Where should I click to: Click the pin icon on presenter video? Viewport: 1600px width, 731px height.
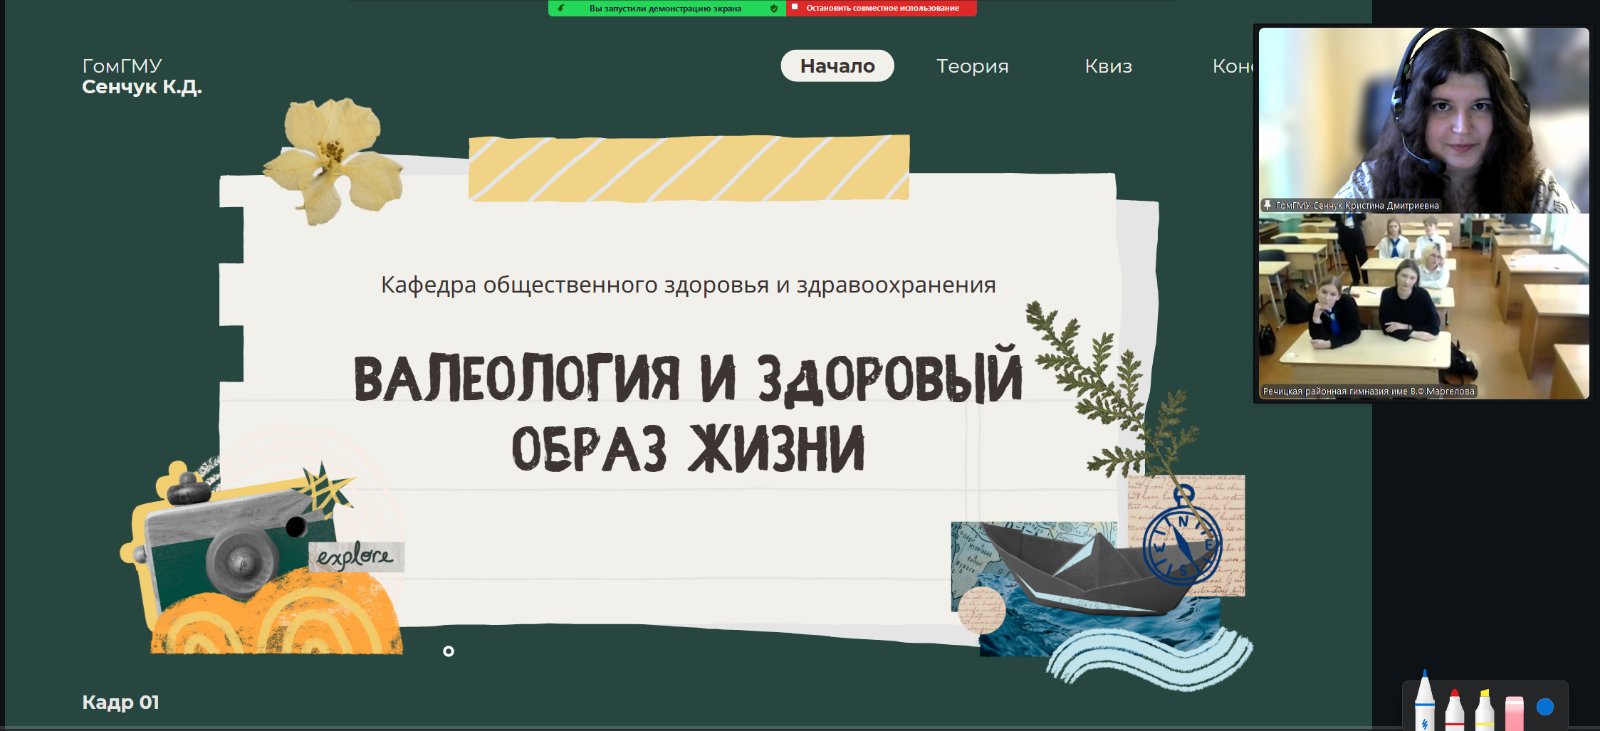click(1267, 205)
